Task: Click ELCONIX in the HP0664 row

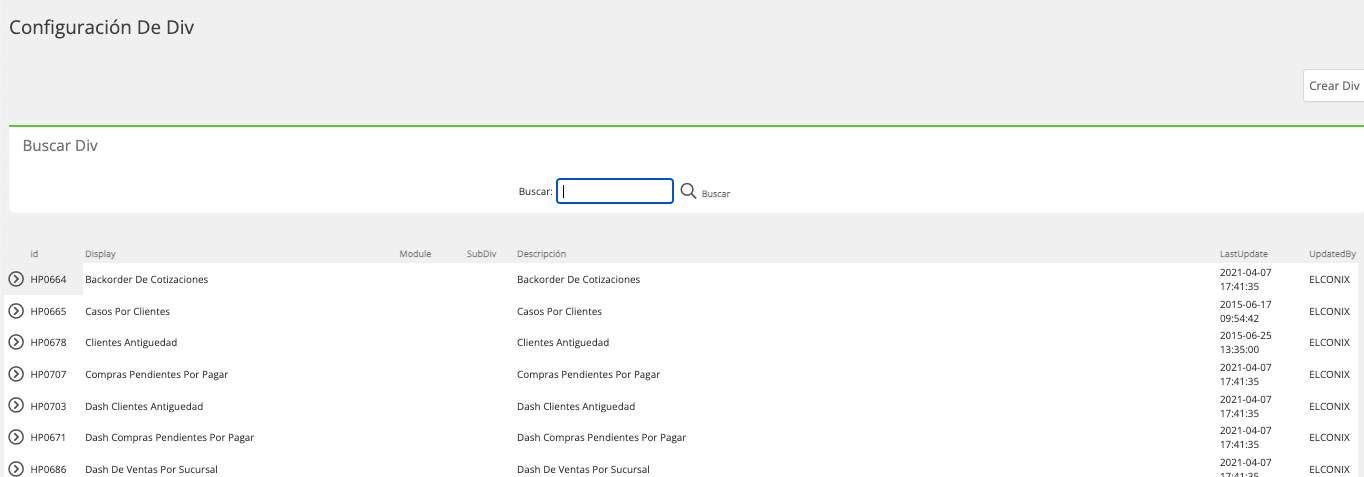Action: click(1329, 279)
